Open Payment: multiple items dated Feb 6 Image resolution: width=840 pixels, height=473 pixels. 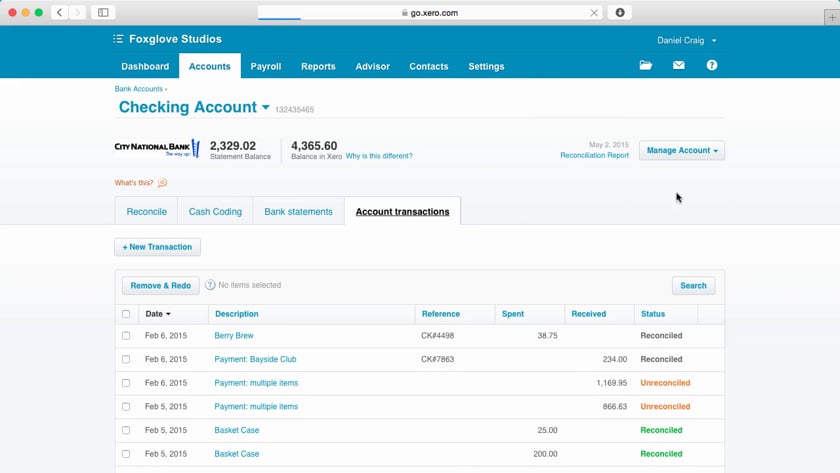256,383
